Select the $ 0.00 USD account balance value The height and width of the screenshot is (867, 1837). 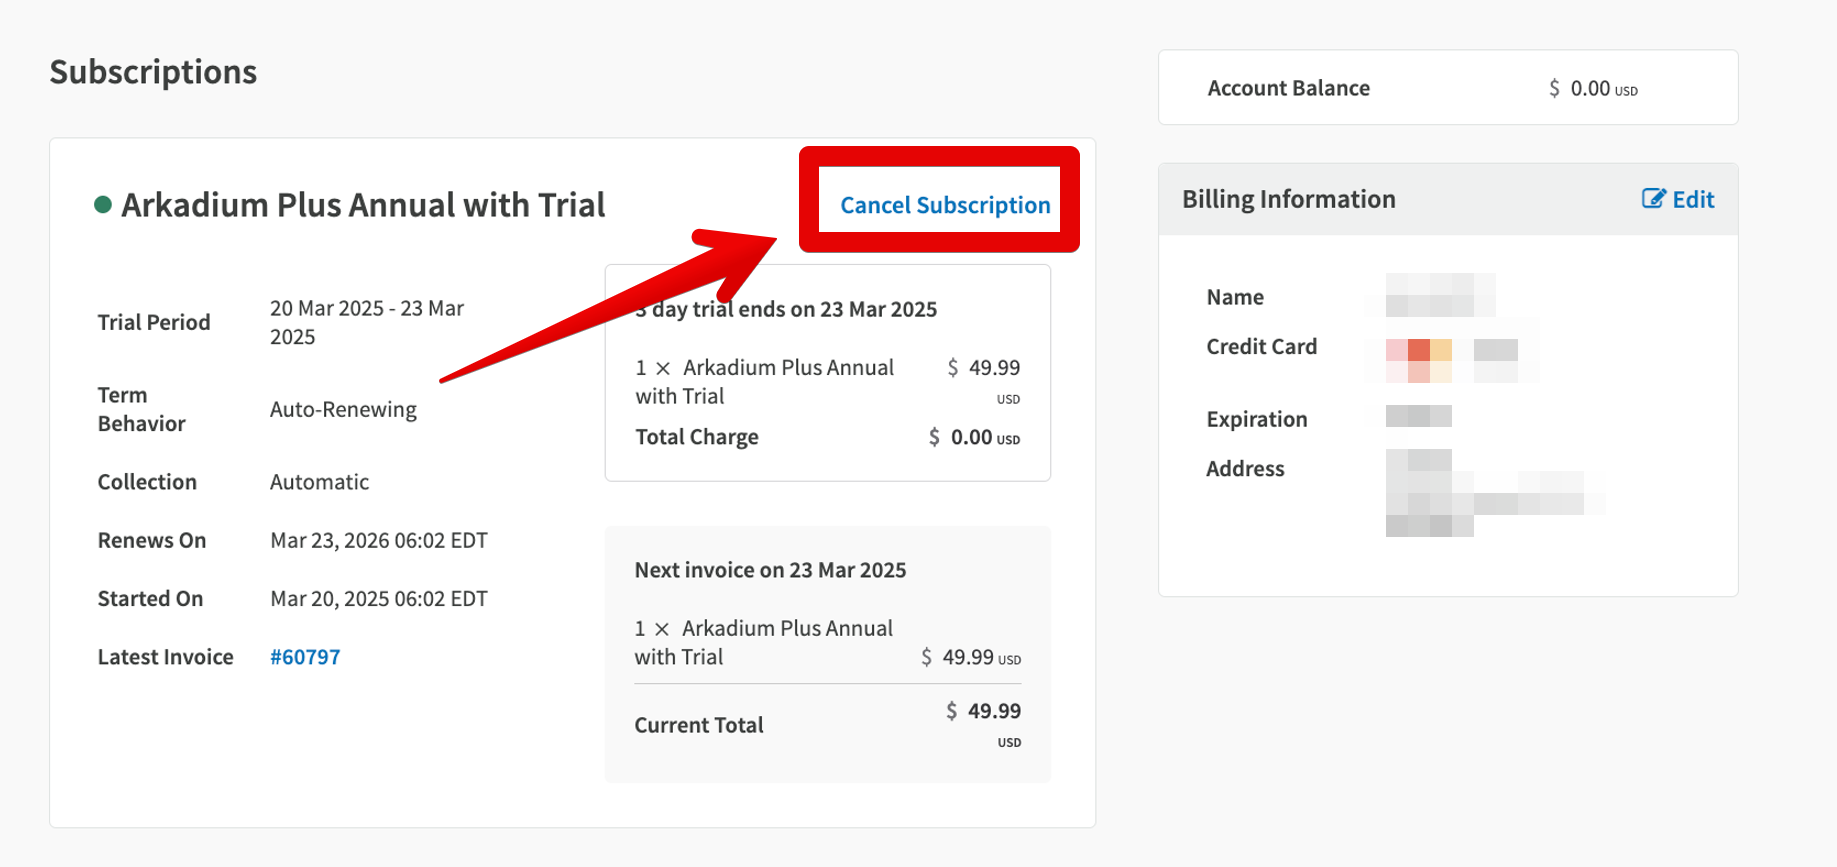point(1593,88)
